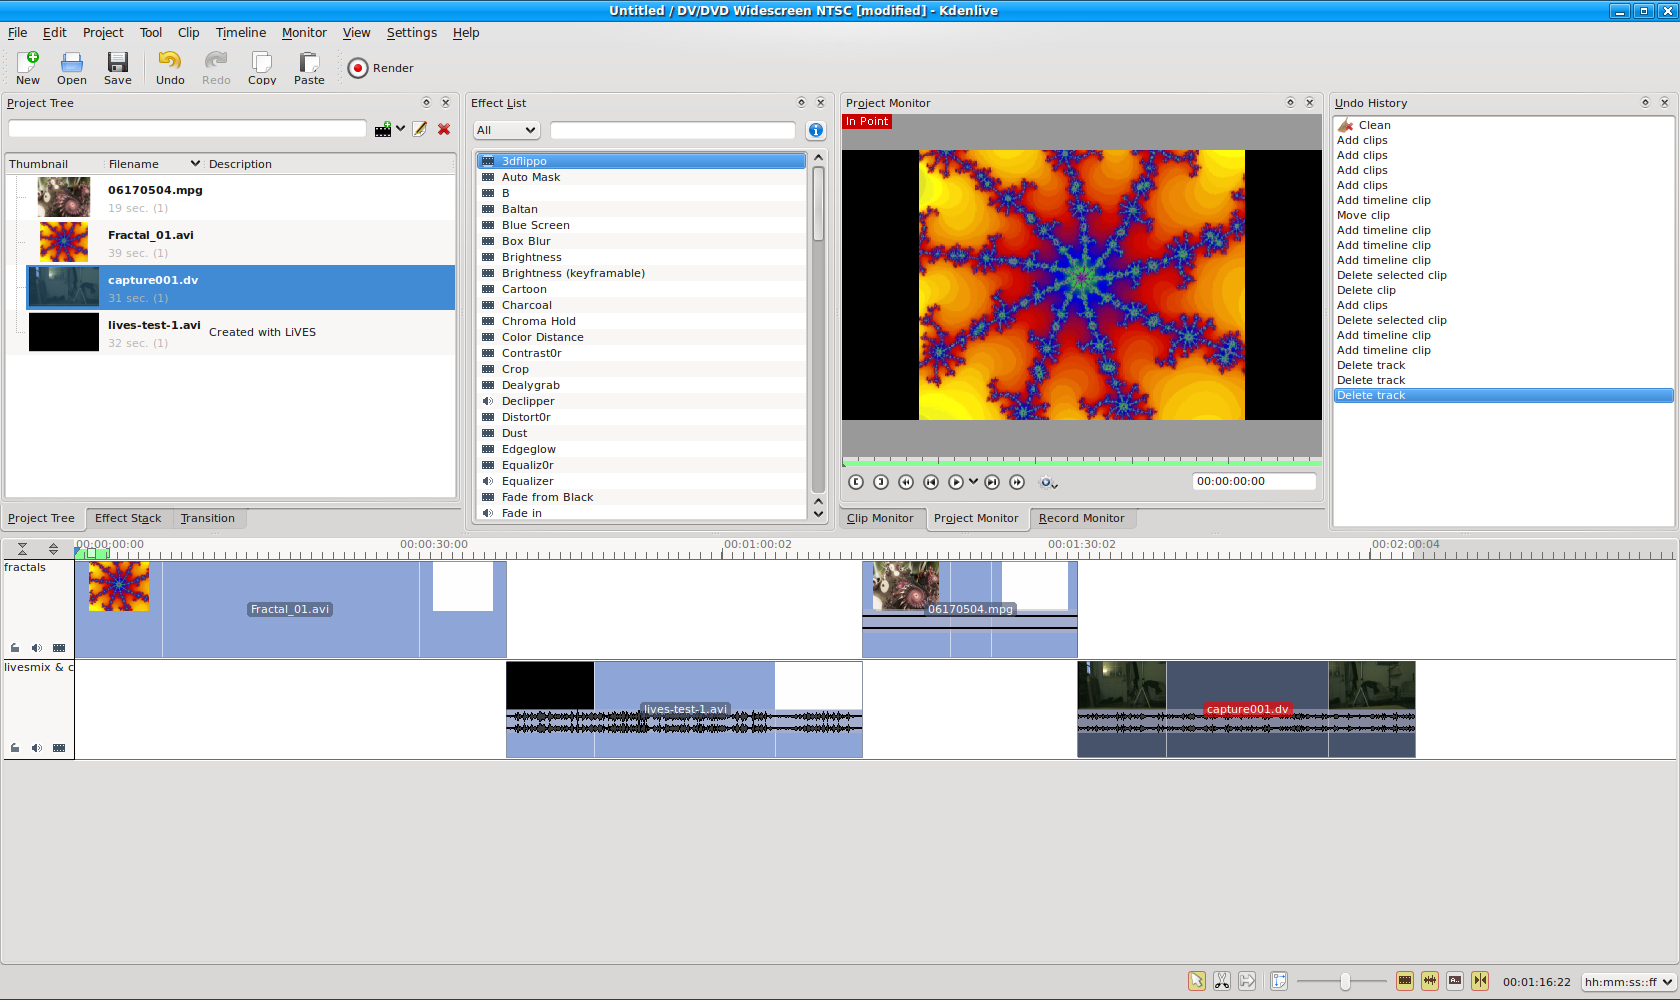Lock the livesmix track
This screenshot has height=1000, width=1680.
[x=15, y=748]
